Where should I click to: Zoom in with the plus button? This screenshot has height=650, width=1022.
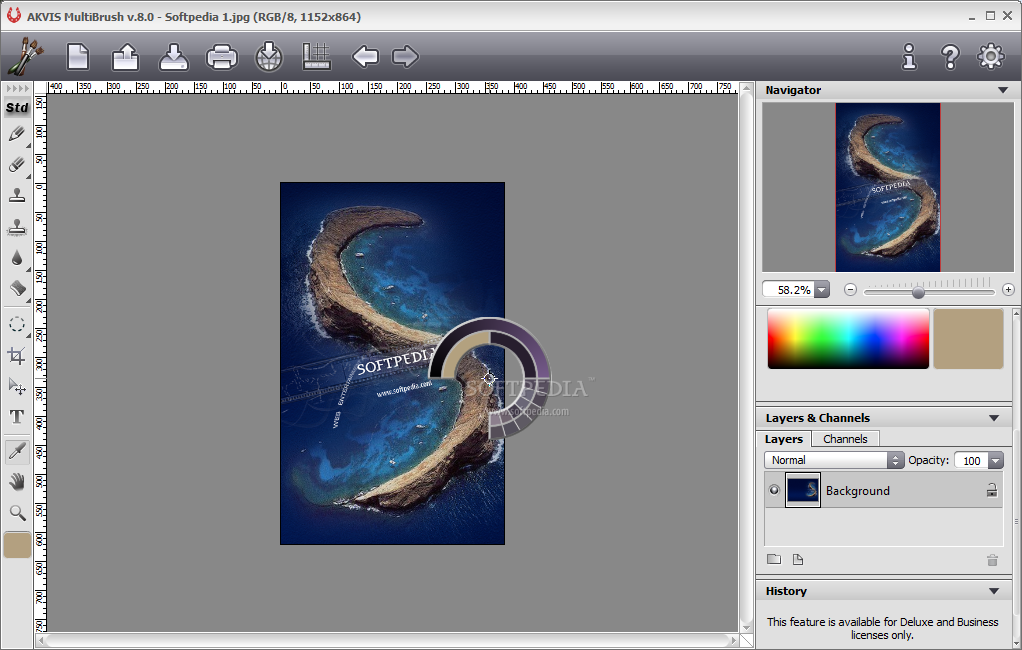(1008, 289)
